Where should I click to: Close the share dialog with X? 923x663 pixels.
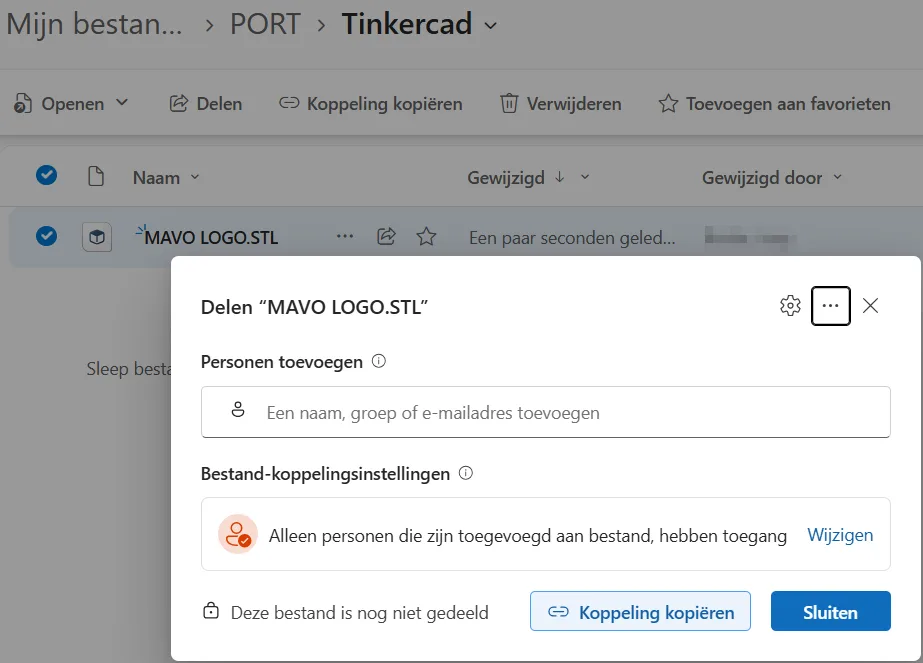pos(870,306)
